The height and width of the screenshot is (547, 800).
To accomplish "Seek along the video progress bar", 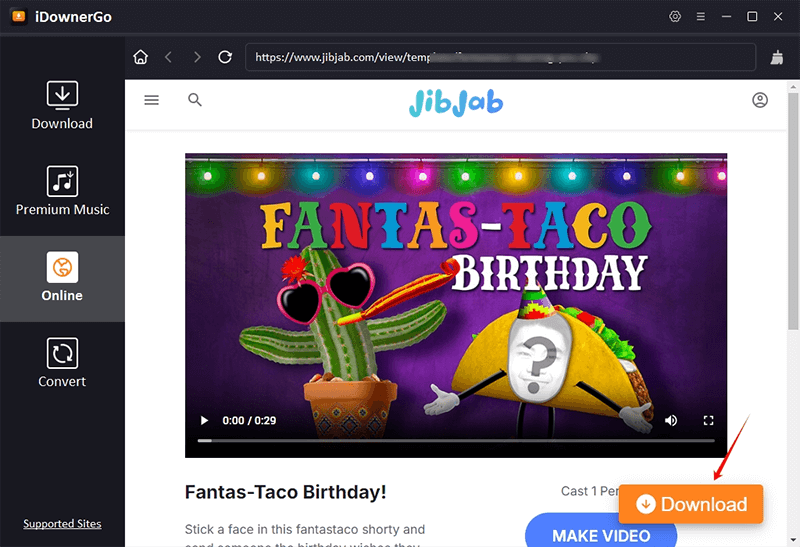I will (456, 440).
